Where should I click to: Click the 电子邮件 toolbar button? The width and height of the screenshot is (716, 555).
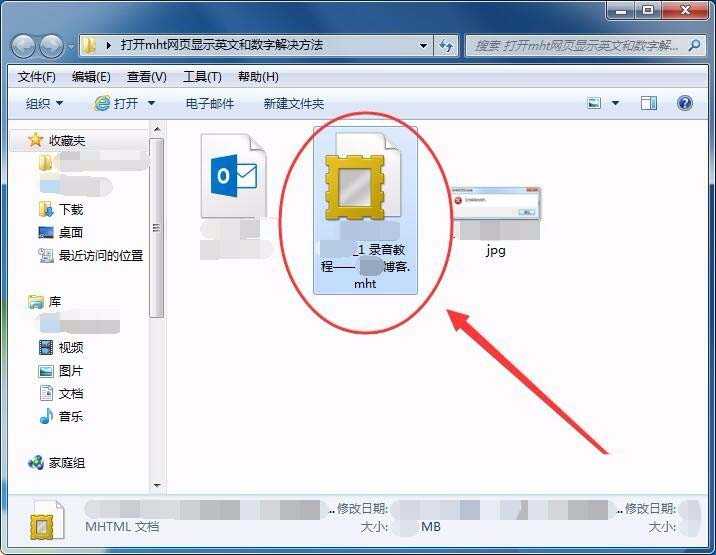(210, 103)
